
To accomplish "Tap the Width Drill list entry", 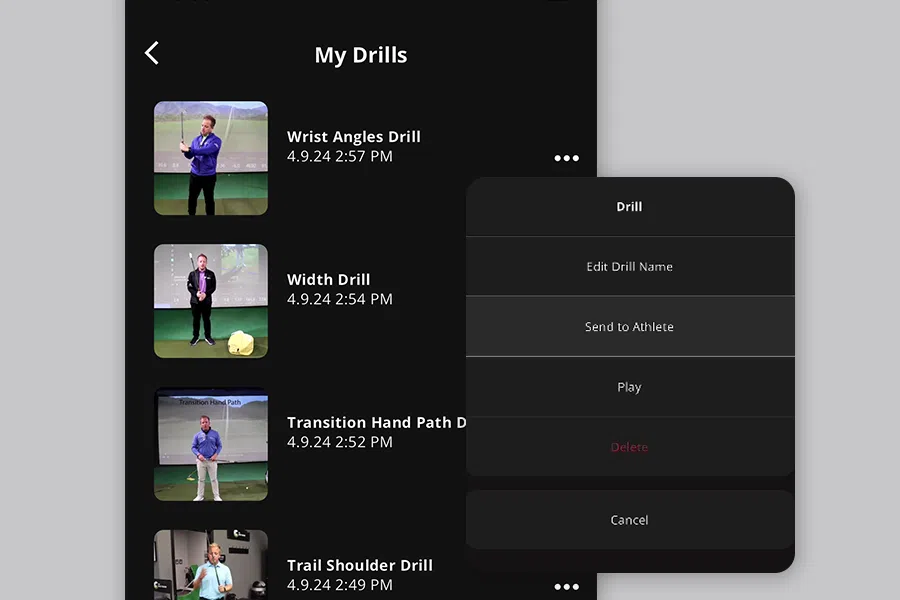I will click(340, 289).
